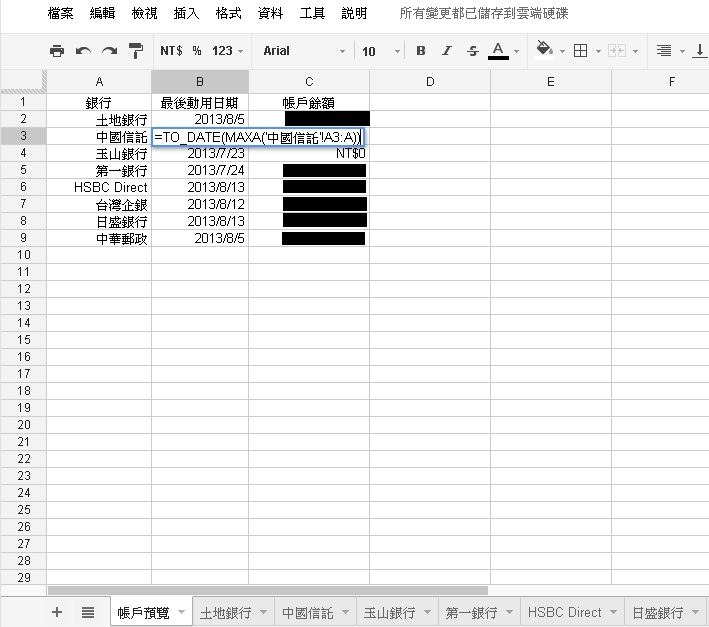Expand the fill color dropdown arrow
Viewport: 709px width, 627px height.
(562, 52)
